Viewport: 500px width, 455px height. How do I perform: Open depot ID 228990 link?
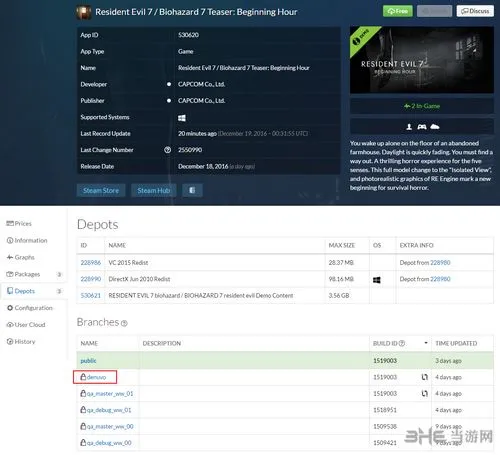[91, 279]
